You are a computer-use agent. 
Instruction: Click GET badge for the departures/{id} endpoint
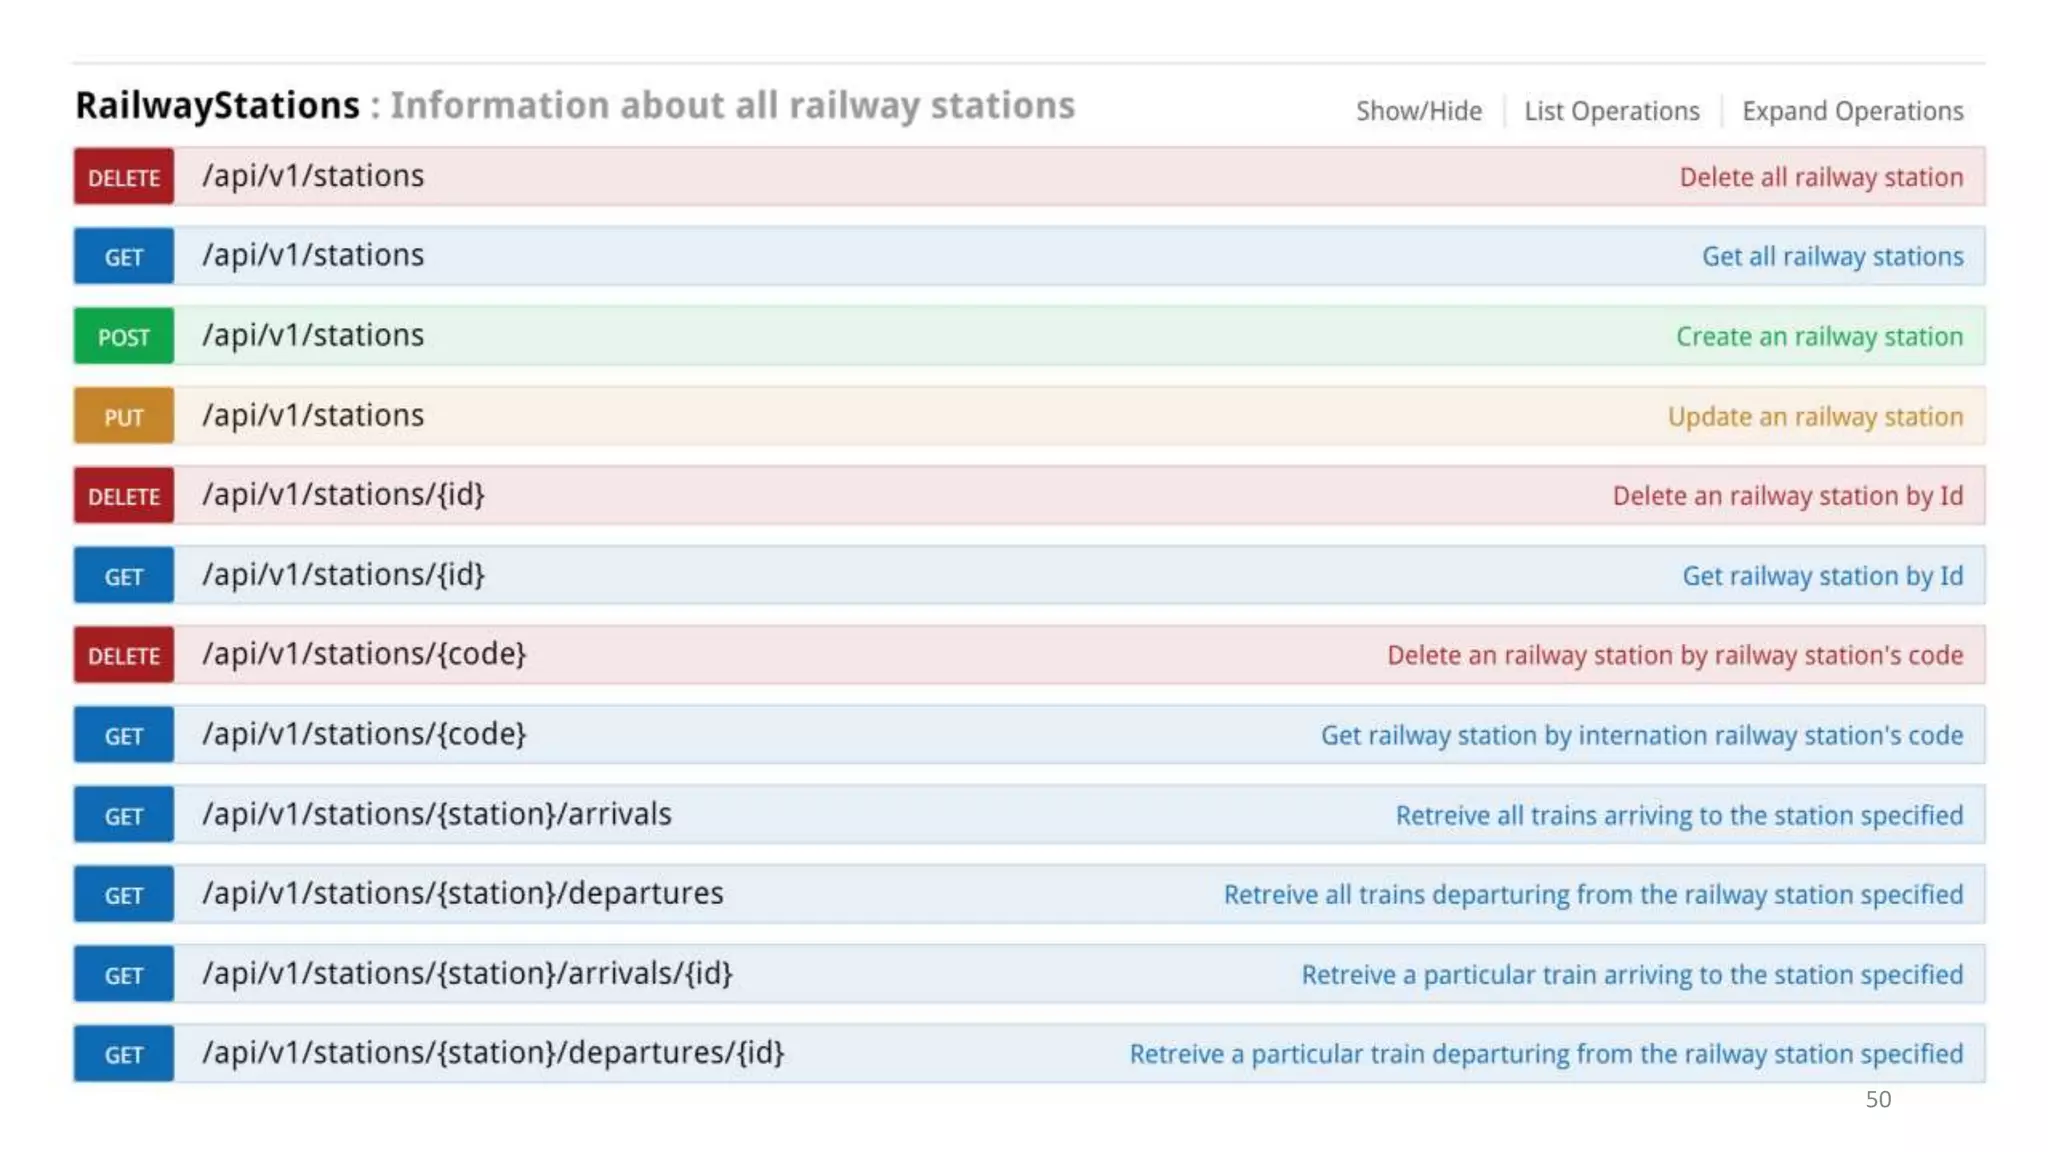click(x=123, y=1055)
